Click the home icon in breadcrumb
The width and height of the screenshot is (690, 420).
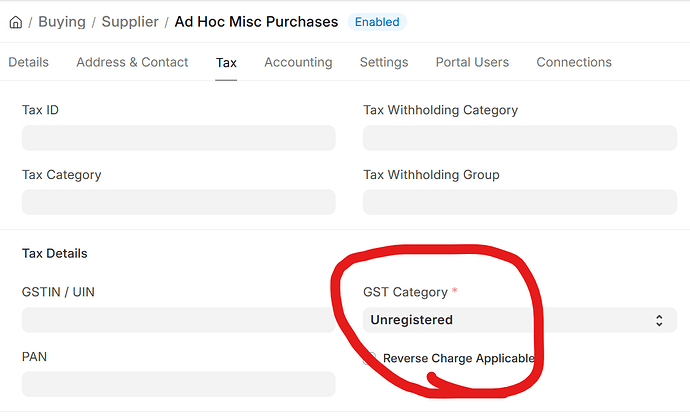[x=15, y=22]
